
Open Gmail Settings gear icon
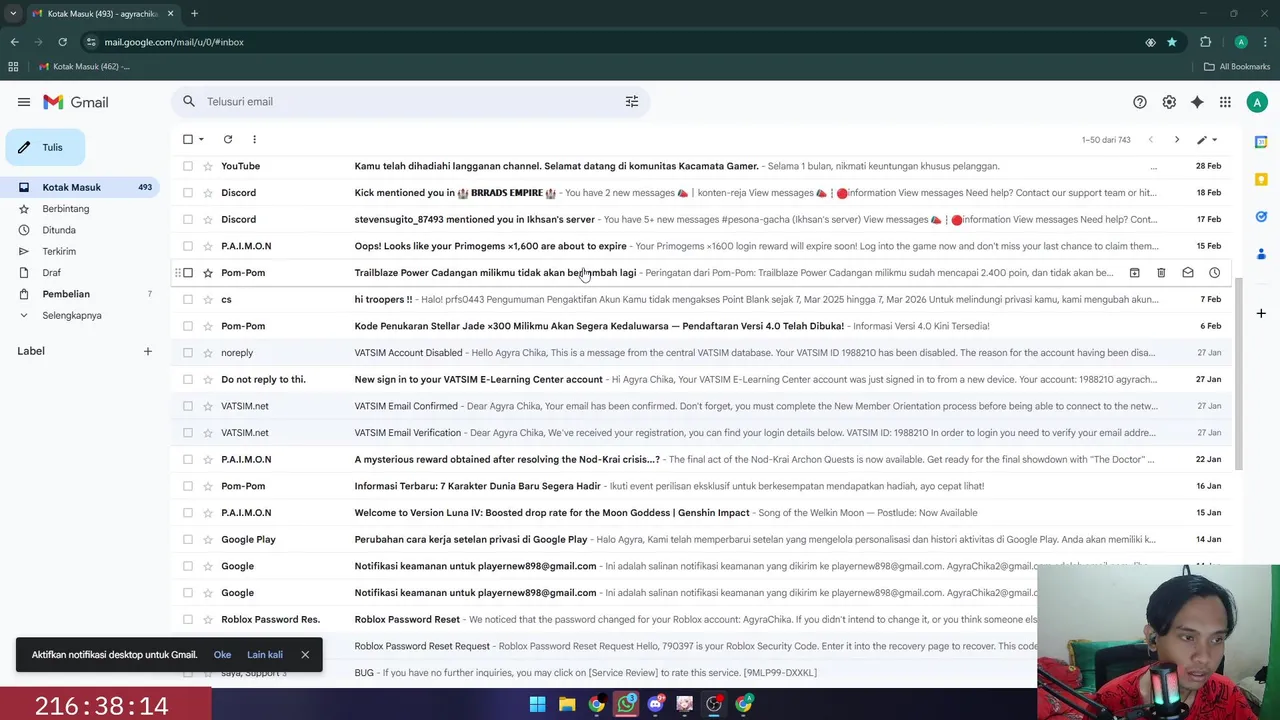point(1169,102)
